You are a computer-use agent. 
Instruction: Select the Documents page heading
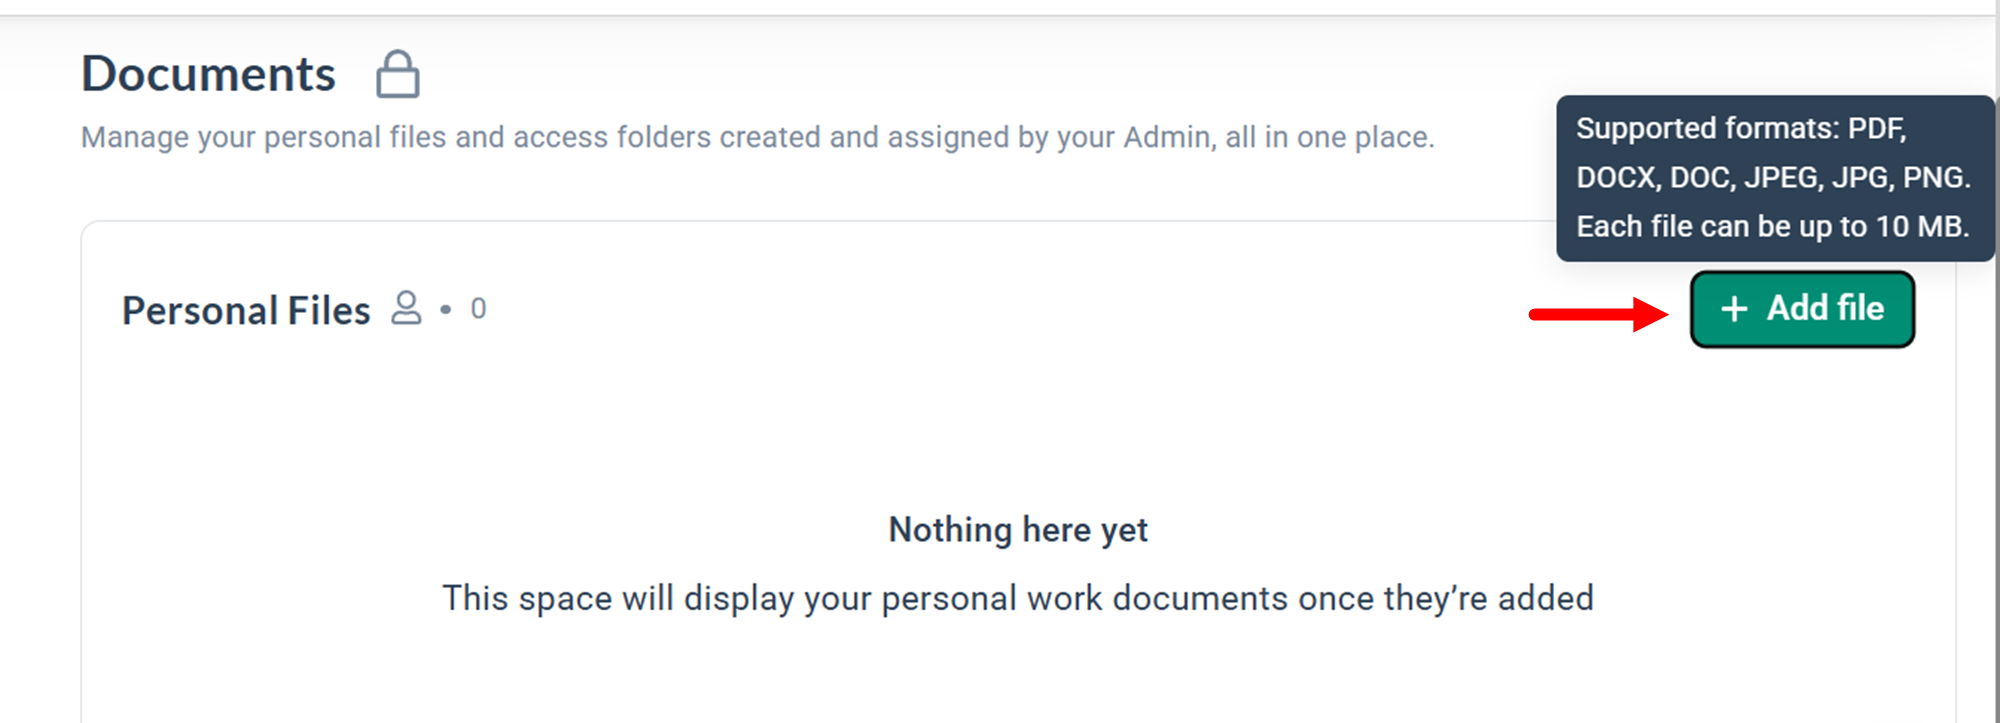pos(208,75)
